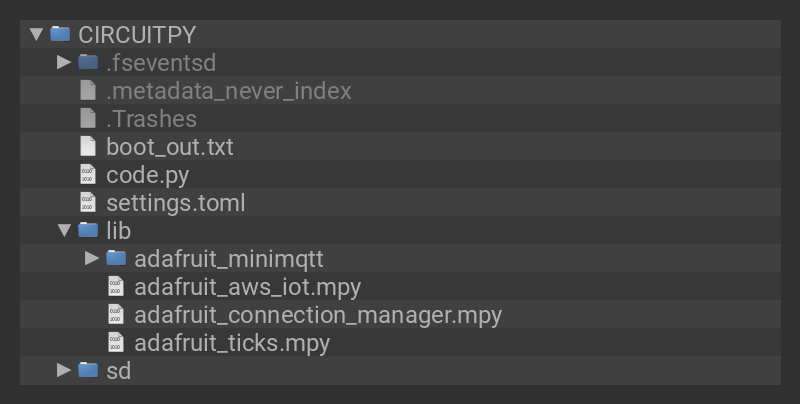Select the adafruit_connection_manager.mpy file name
Screen dimensions: 800x404
click(317, 314)
